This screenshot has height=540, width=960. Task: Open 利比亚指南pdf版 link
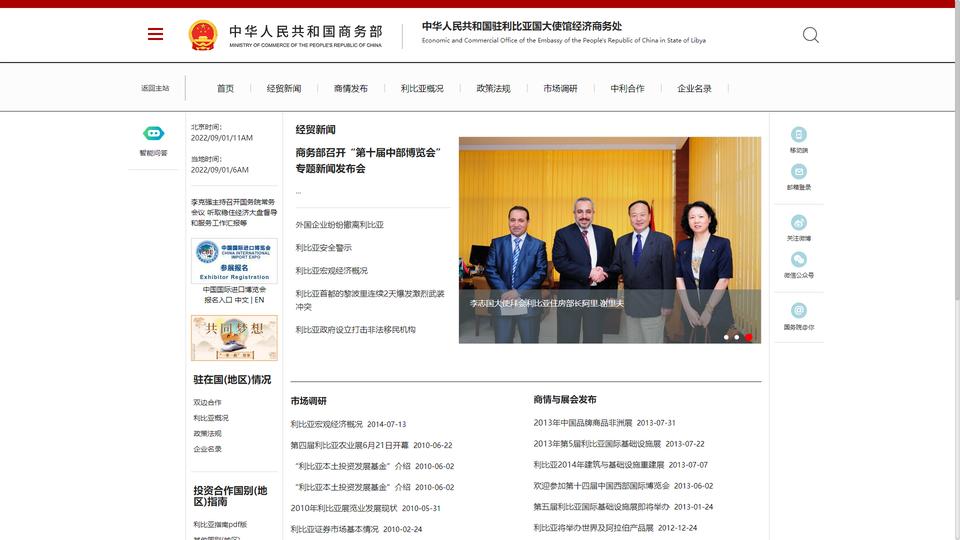pos(220,525)
